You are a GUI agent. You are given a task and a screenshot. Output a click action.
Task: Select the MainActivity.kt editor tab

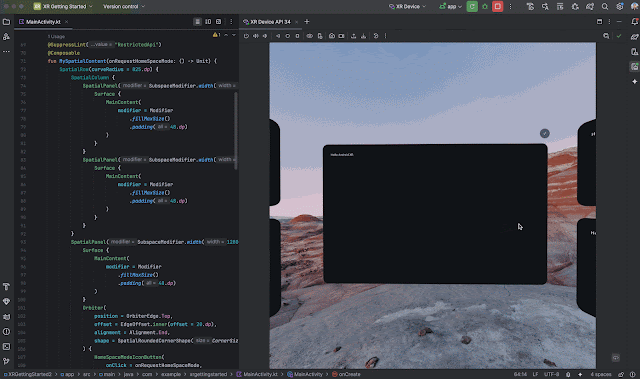43,22
